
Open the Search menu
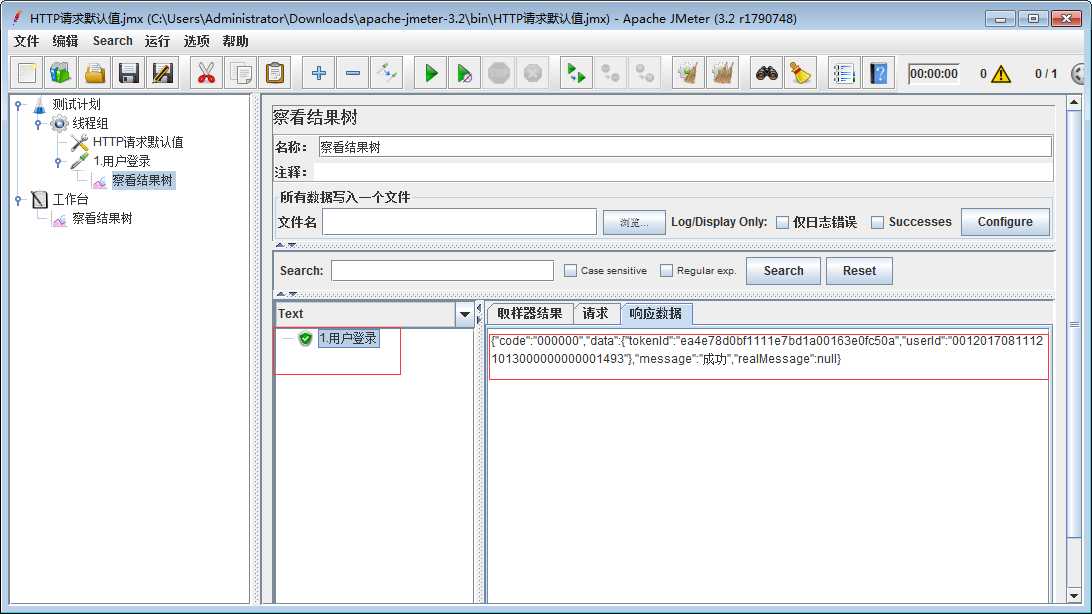[113, 41]
